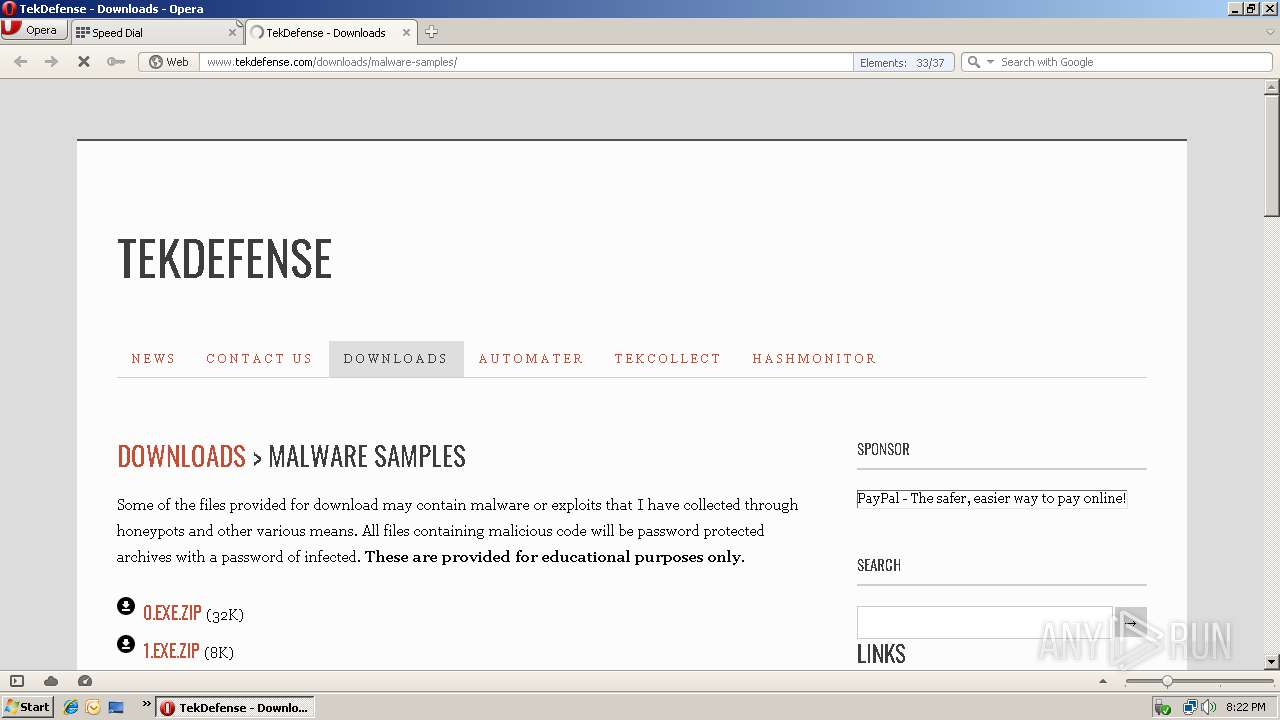Open the NEWS navigation item
1280x720 pixels.
point(153,358)
